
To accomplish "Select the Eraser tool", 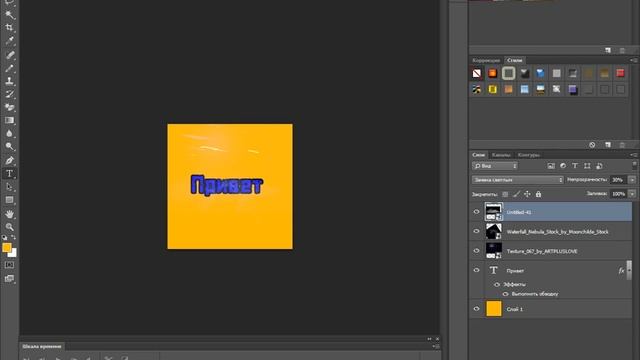I will (x=9, y=107).
